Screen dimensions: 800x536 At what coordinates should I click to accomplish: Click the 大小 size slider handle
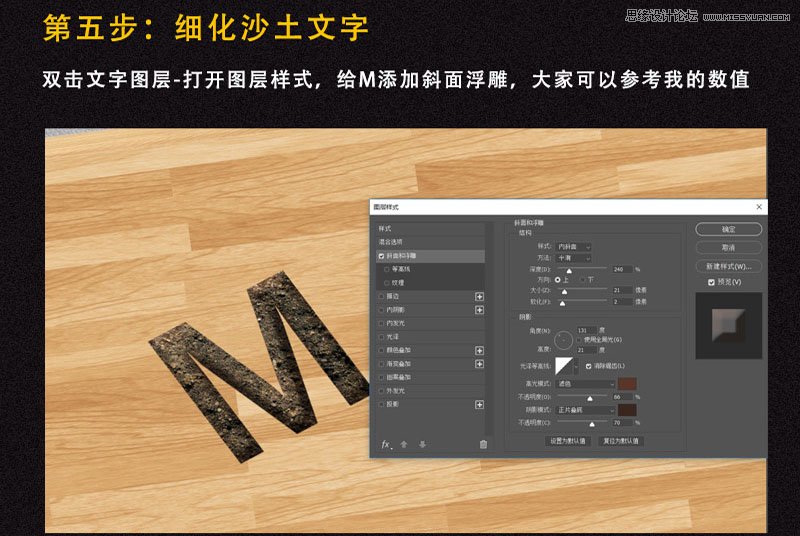(x=564, y=291)
